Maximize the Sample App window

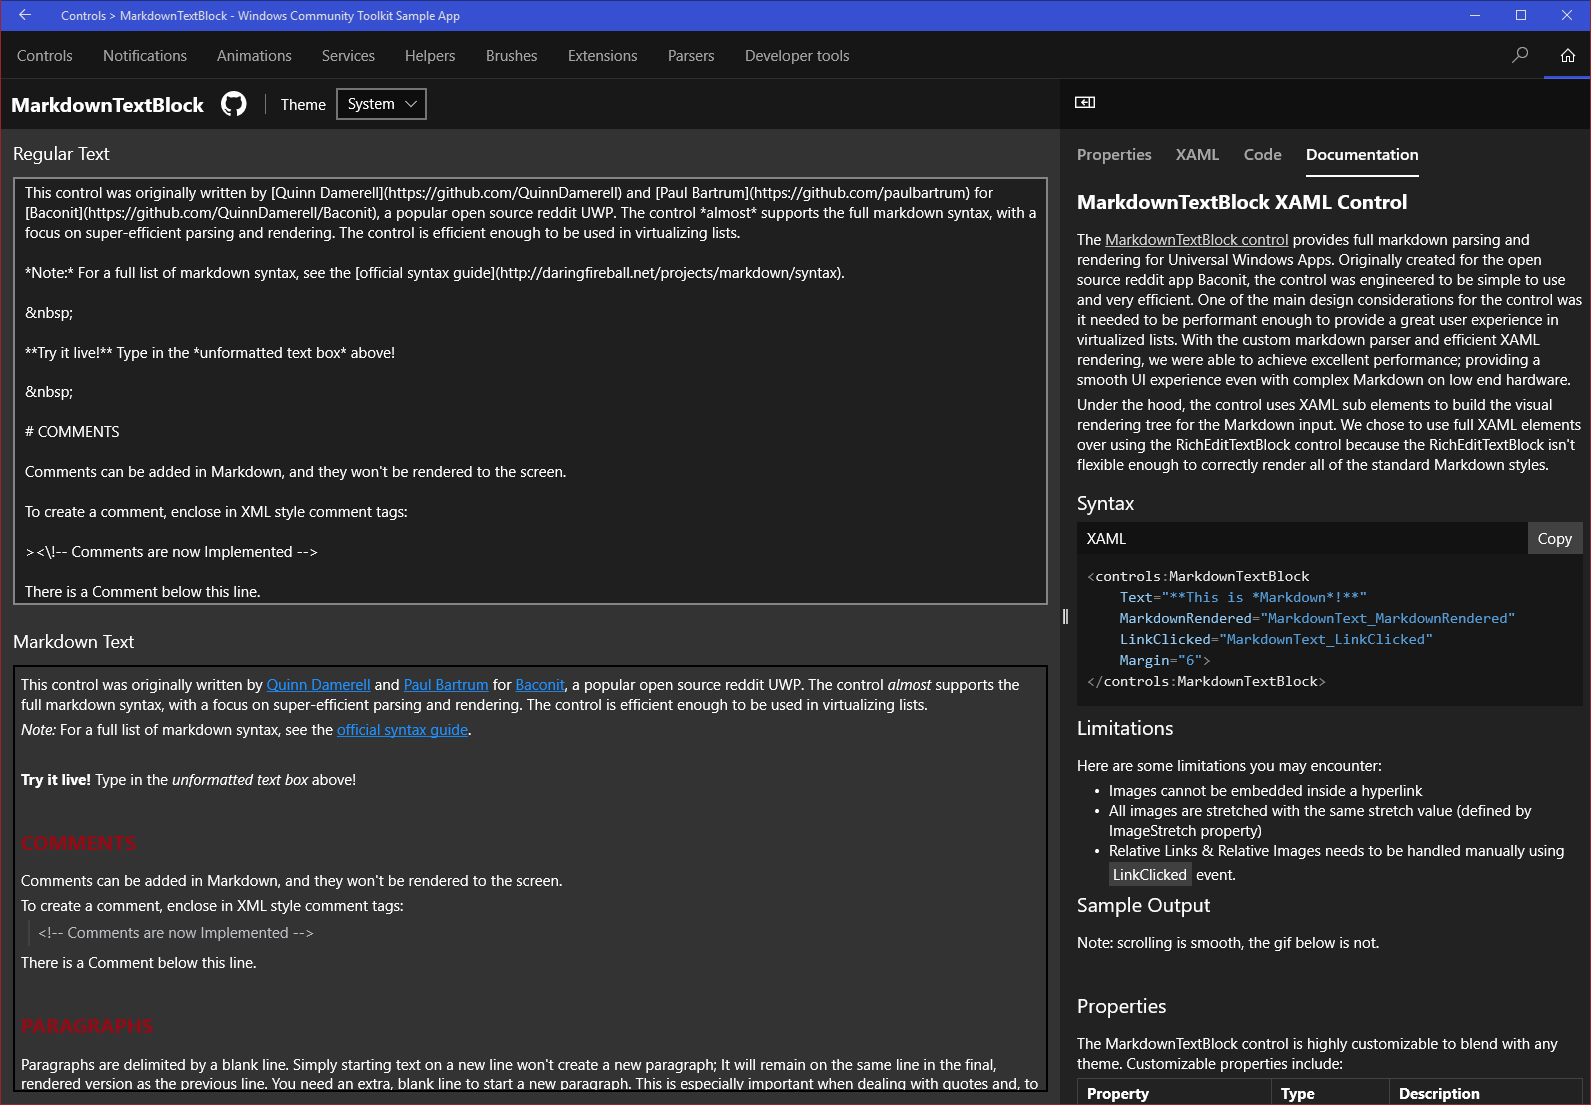point(1521,15)
